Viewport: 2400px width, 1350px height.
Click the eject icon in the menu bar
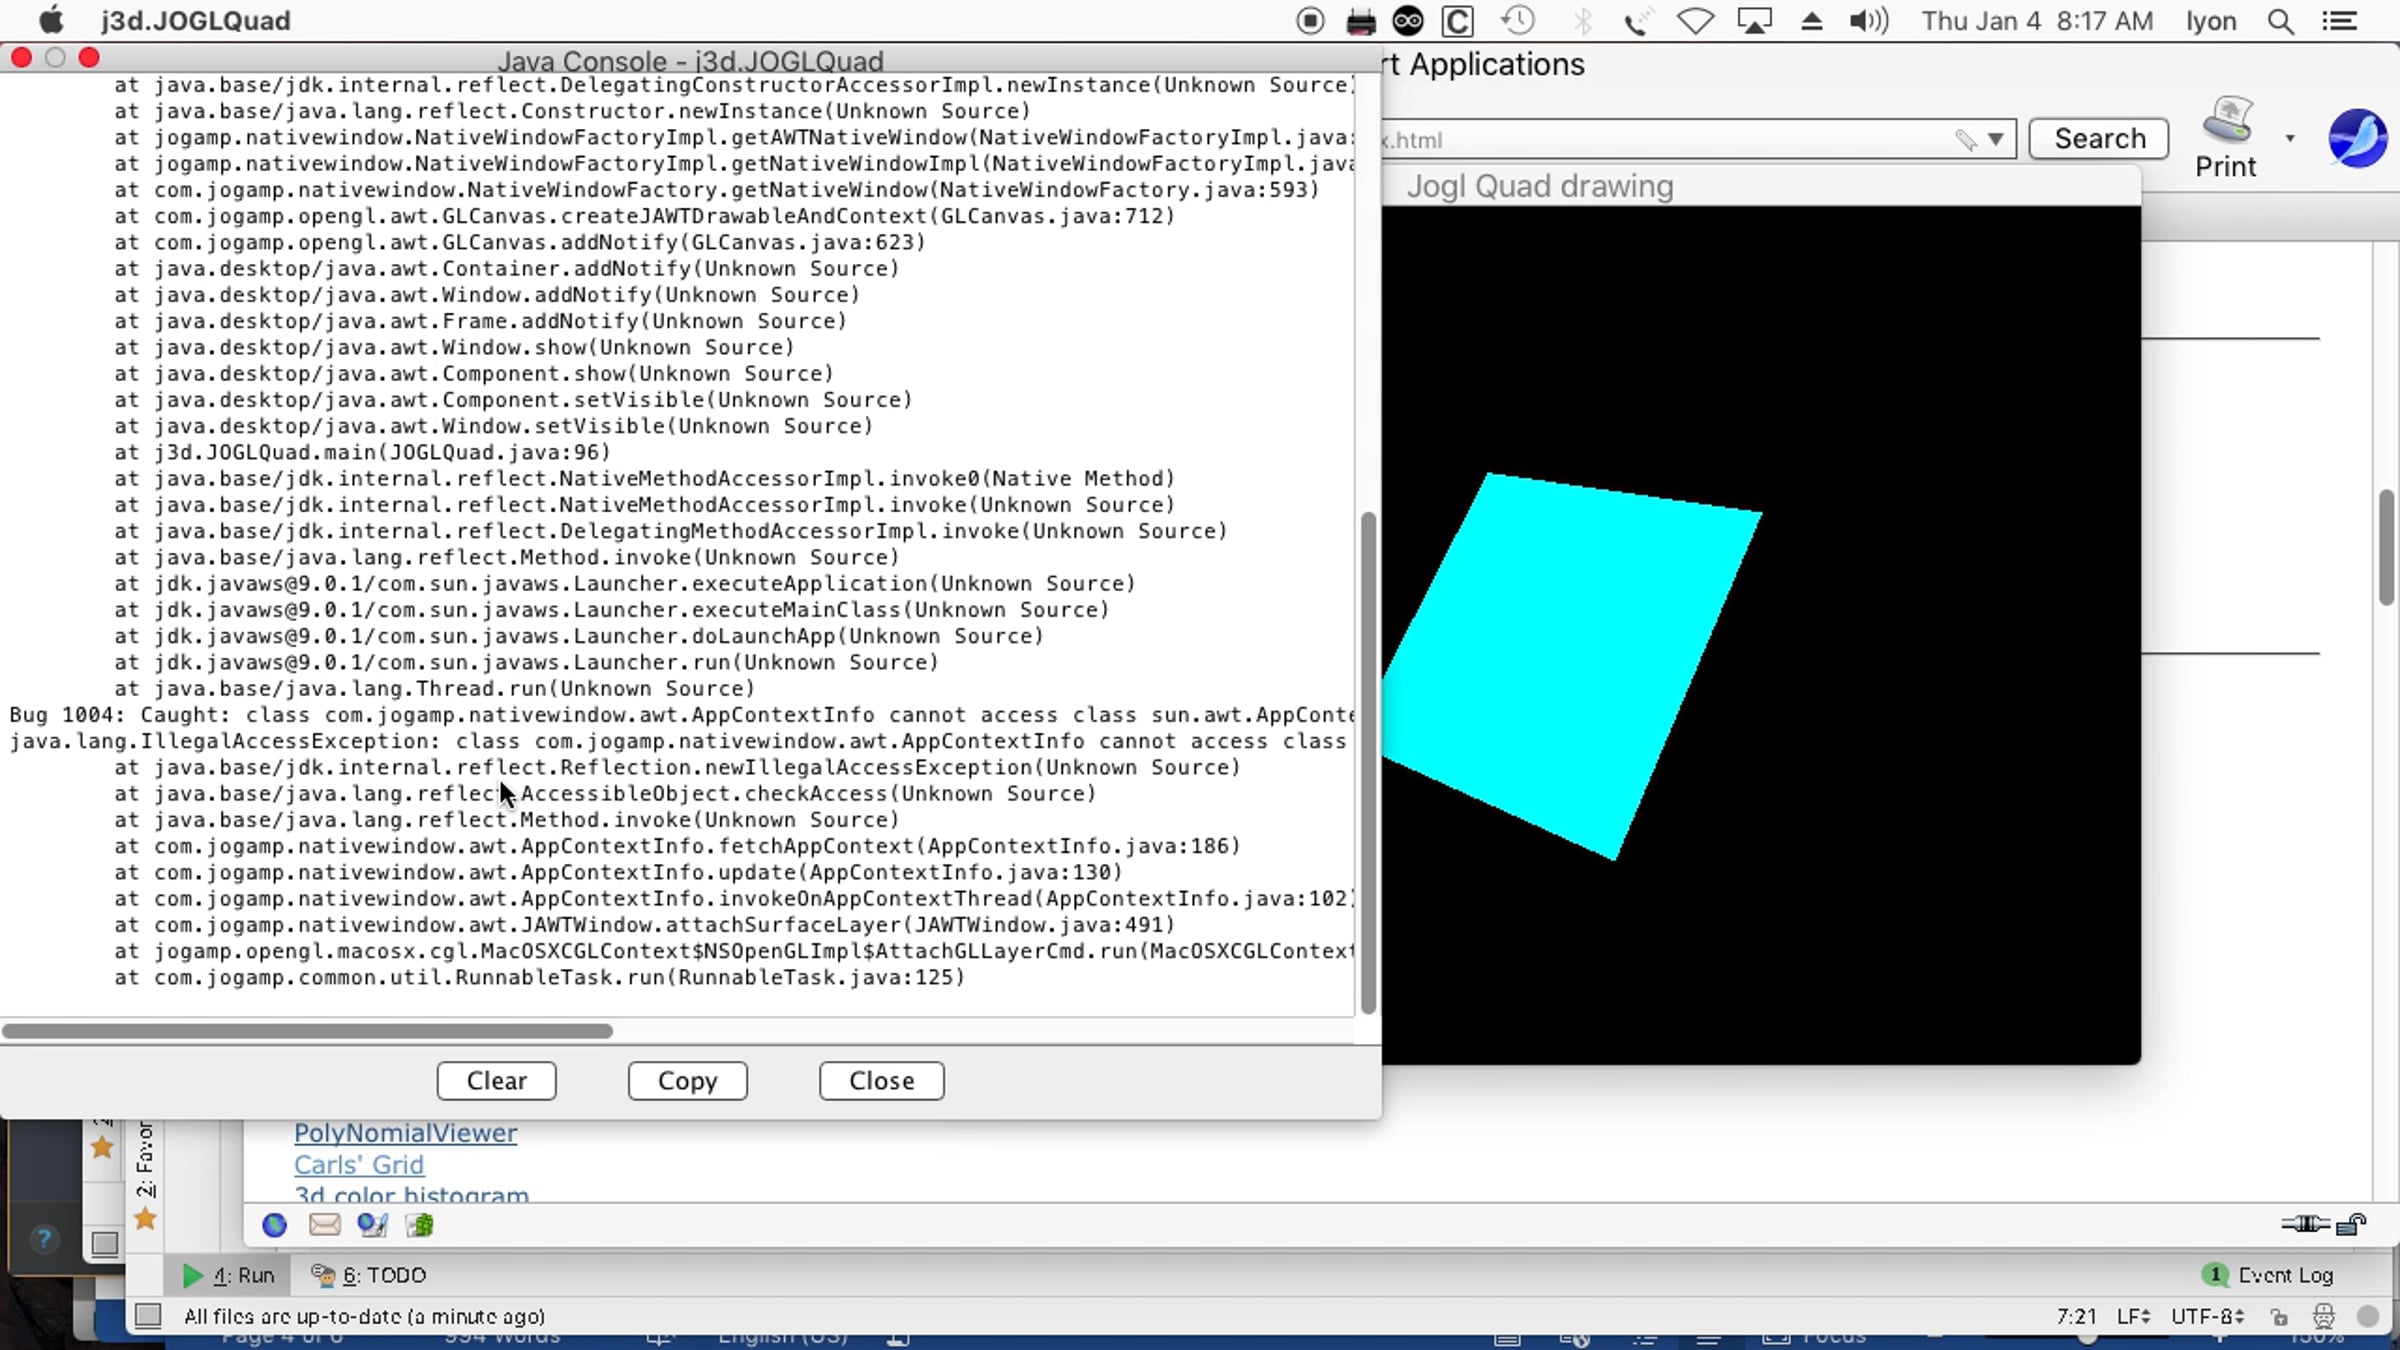1811,21
